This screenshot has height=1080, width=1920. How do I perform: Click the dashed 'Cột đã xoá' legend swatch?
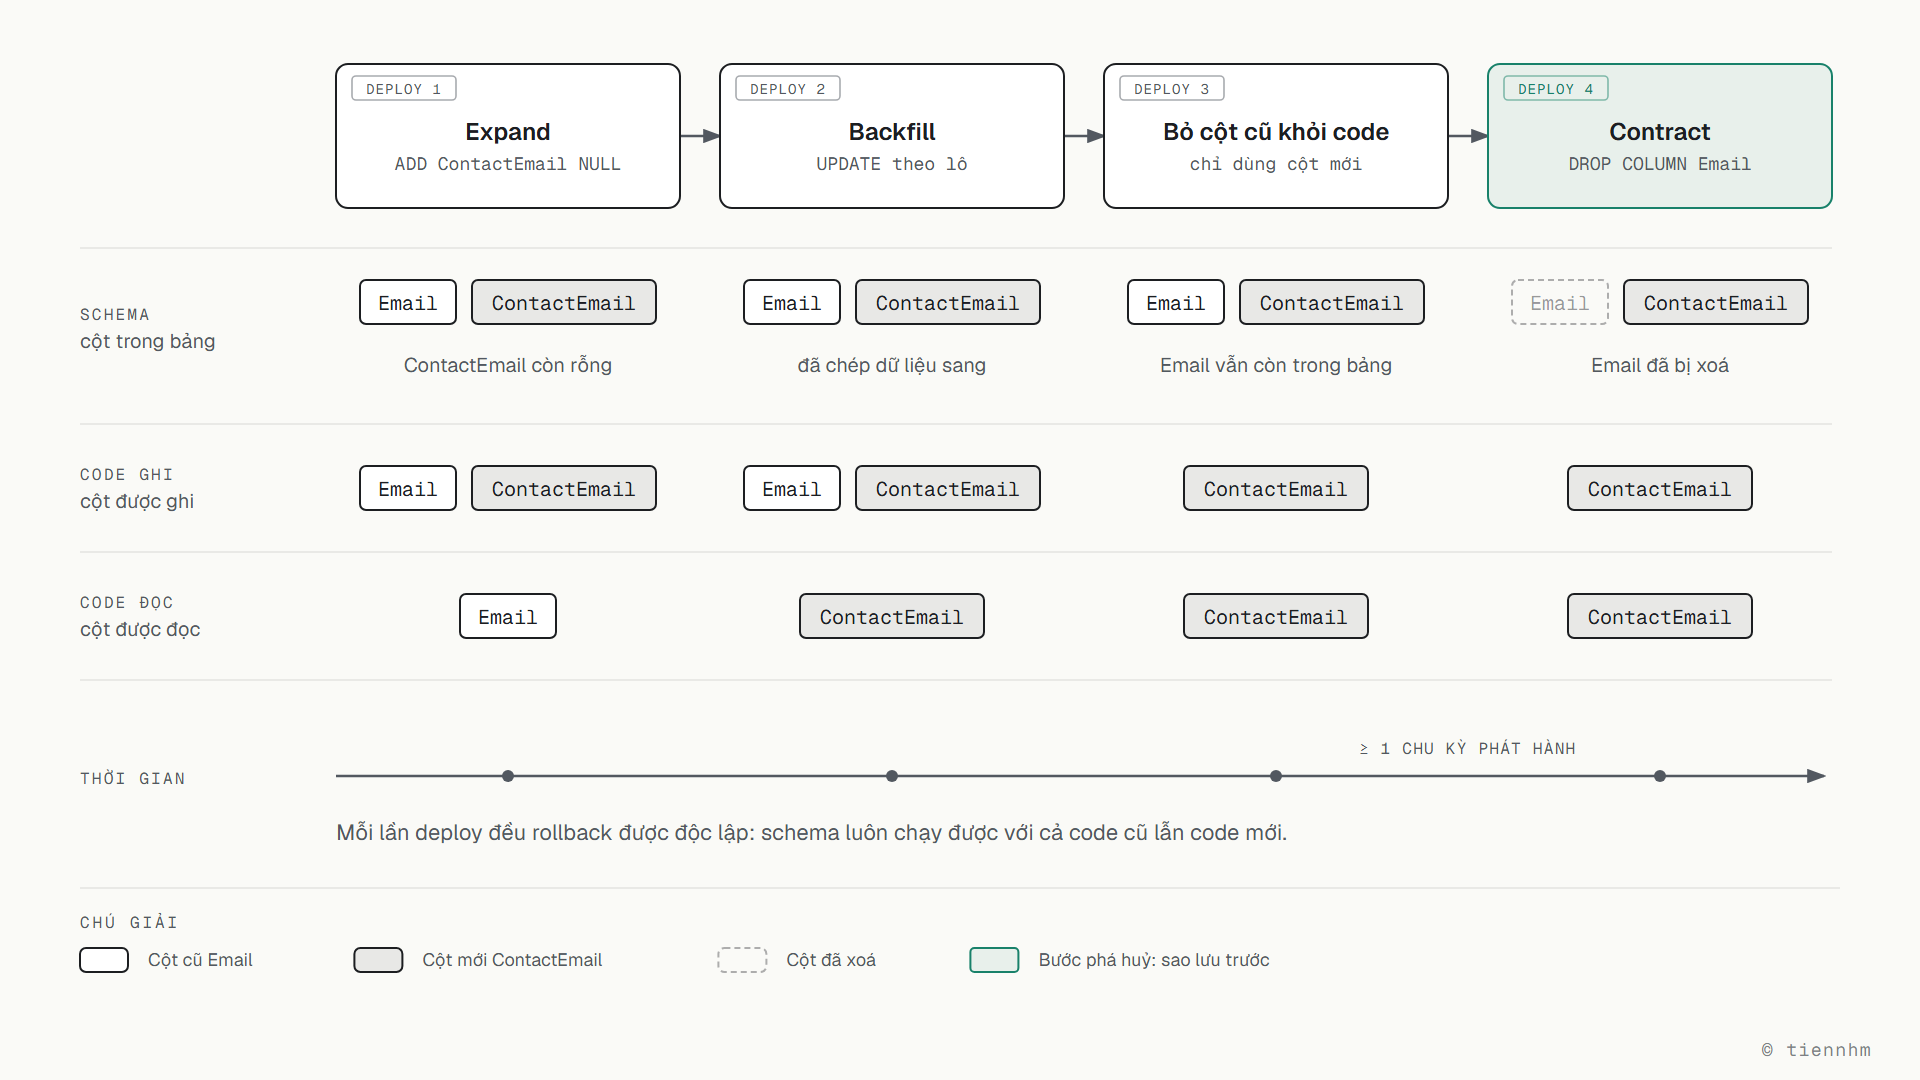[x=742, y=960]
